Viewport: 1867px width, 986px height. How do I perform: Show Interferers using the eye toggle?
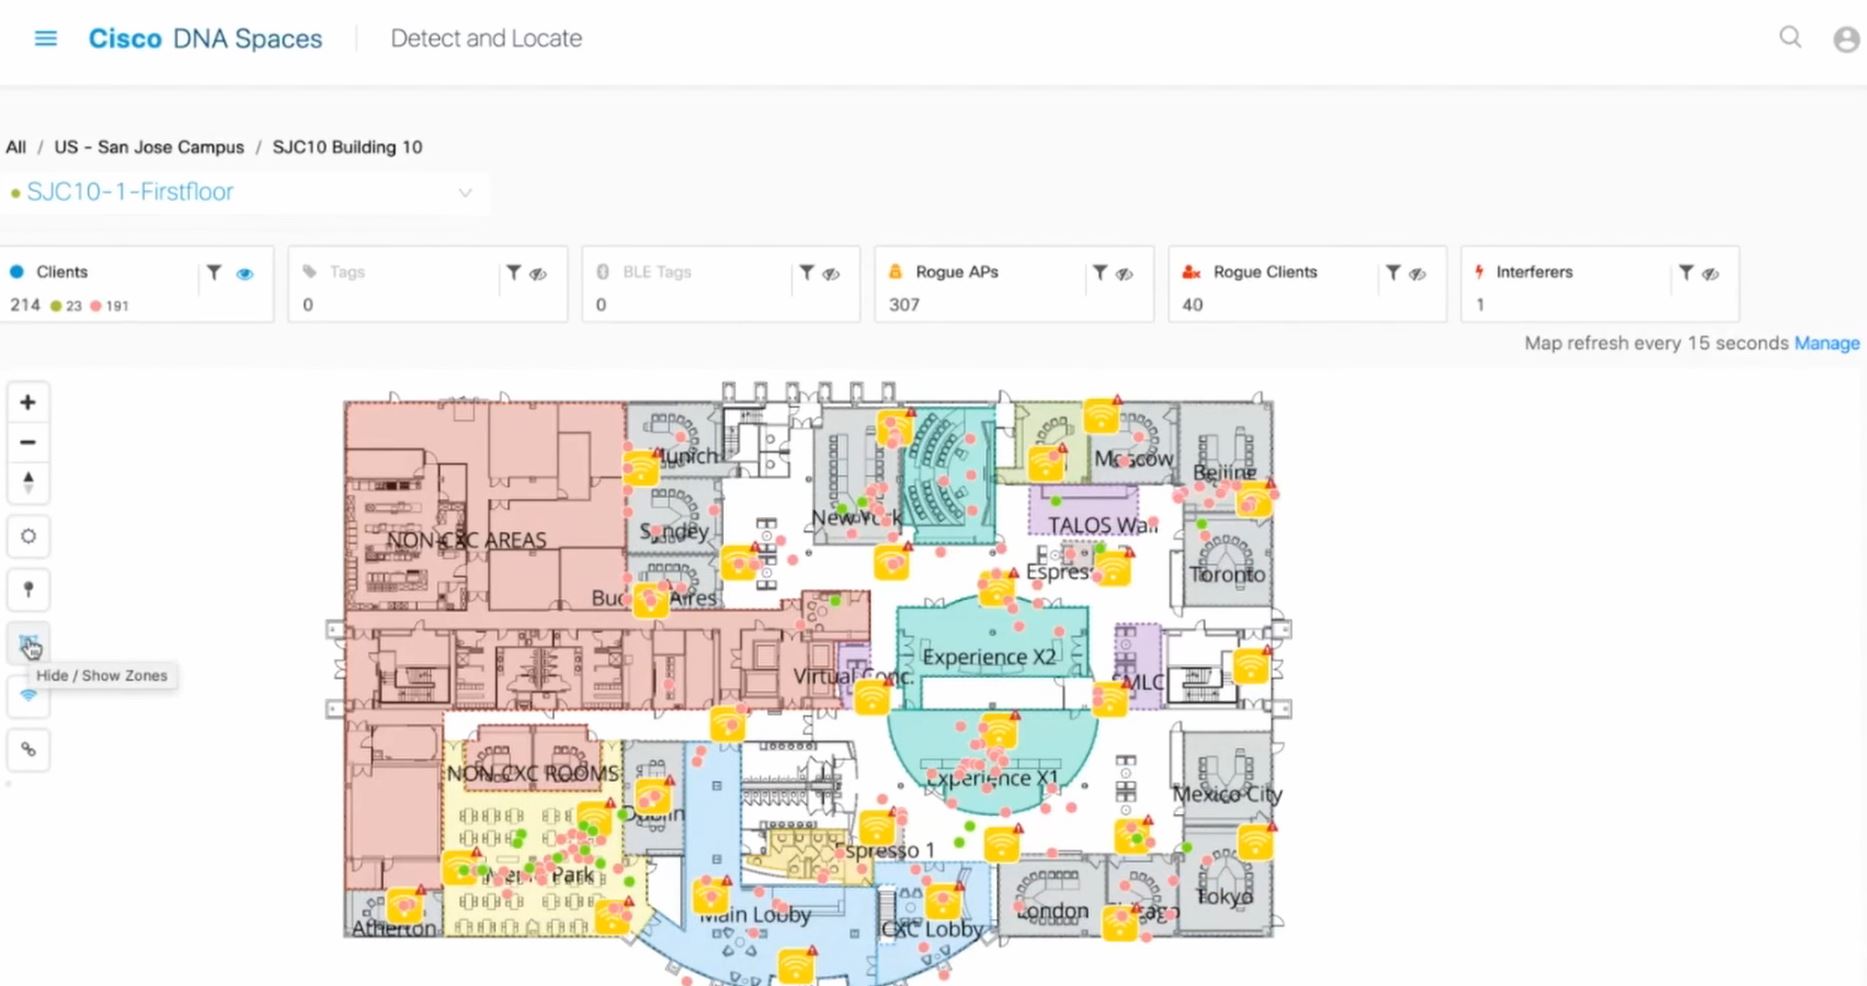click(1711, 273)
